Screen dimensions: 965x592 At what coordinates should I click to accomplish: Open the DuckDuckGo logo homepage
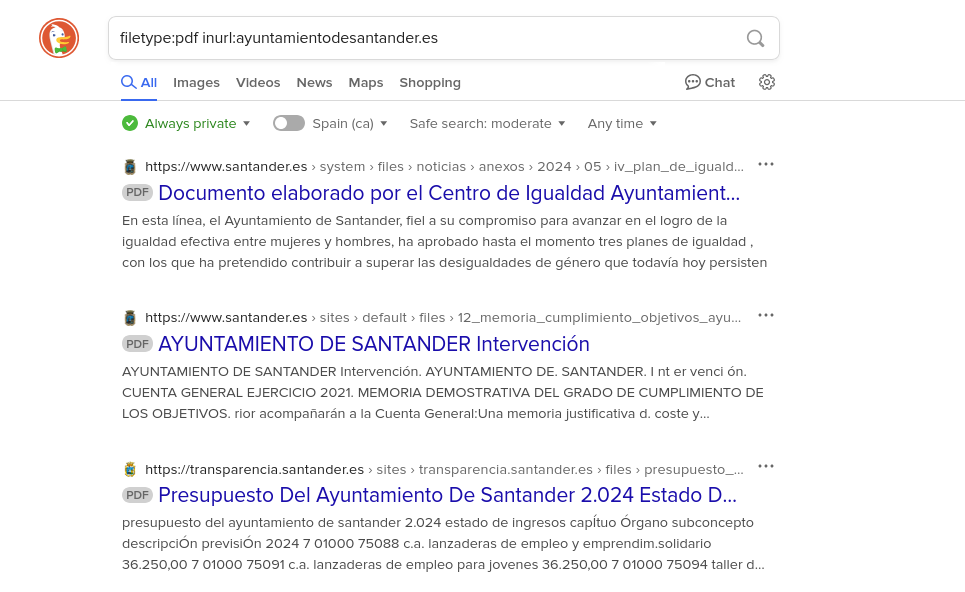tap(59, 38)
